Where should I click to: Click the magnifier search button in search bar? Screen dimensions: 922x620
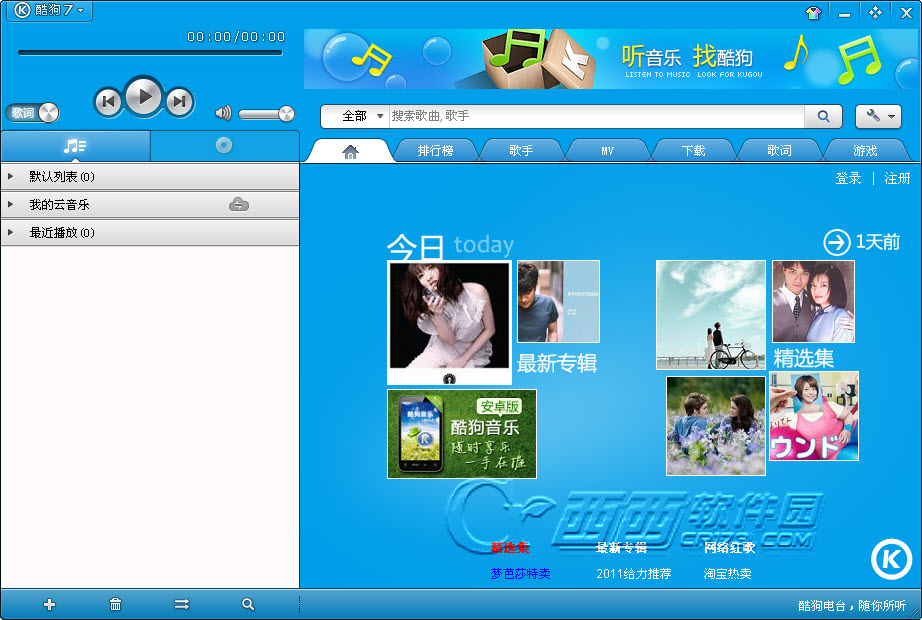[x=823, y=116]
